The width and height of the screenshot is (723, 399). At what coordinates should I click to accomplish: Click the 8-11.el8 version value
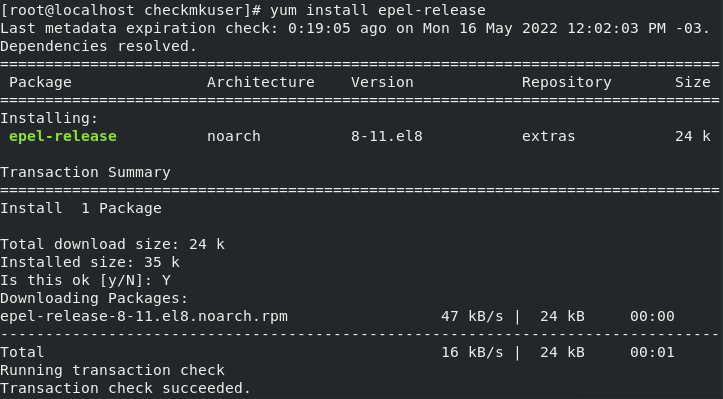point(387,137)
